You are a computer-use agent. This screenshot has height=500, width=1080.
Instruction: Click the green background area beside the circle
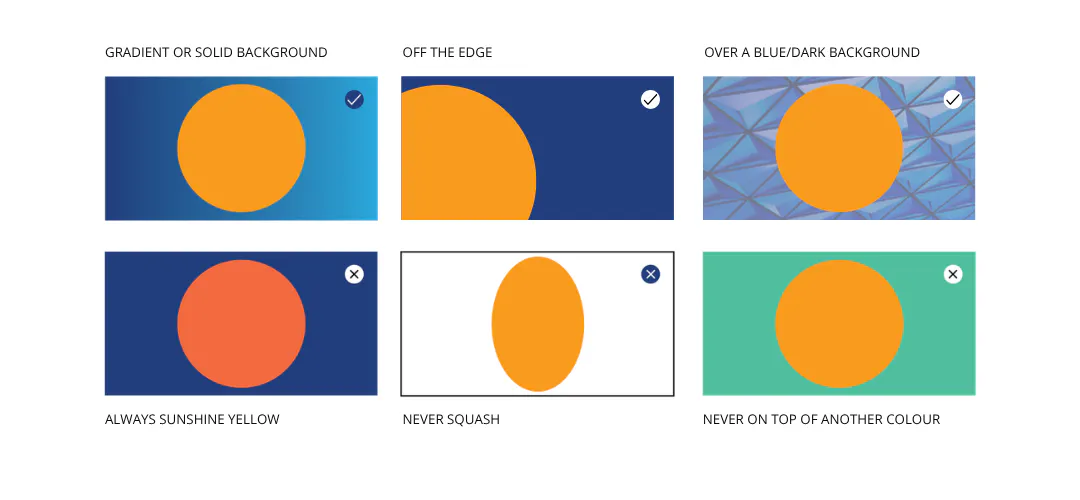(x=737, y=324)
